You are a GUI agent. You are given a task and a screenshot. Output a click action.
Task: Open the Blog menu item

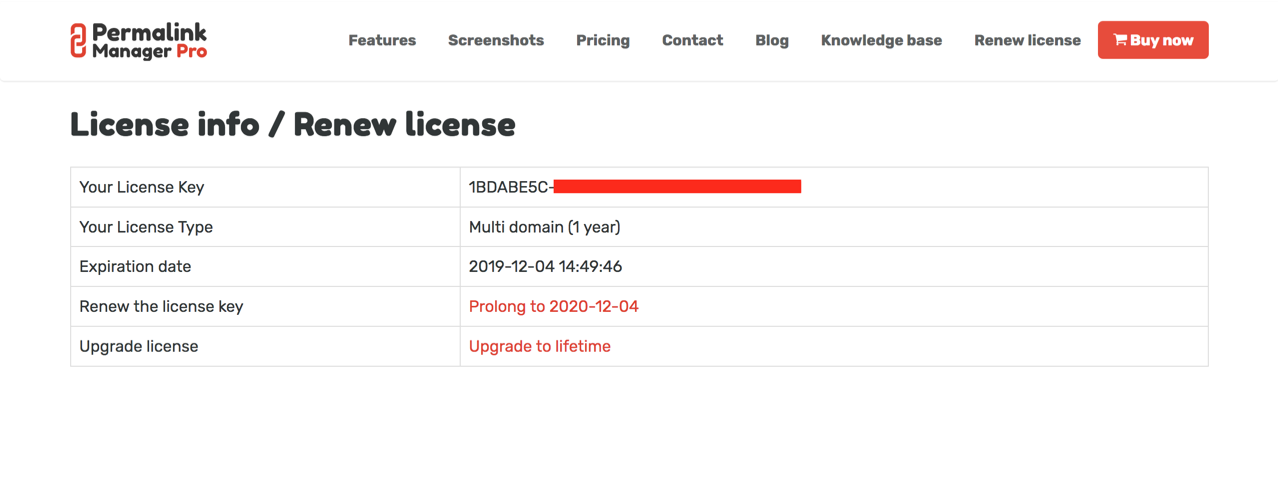click(x=772, y=41)
